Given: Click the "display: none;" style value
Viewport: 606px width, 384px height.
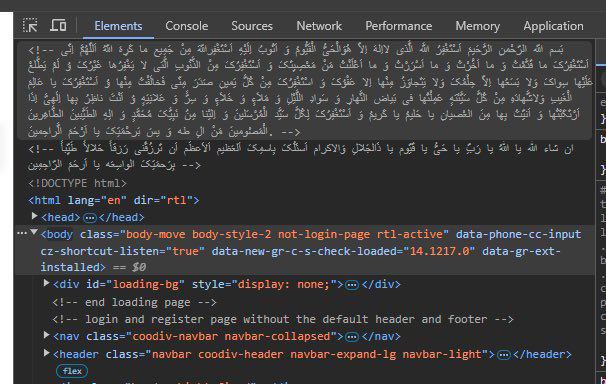Looking at the screenshot, I should (284, 284).
